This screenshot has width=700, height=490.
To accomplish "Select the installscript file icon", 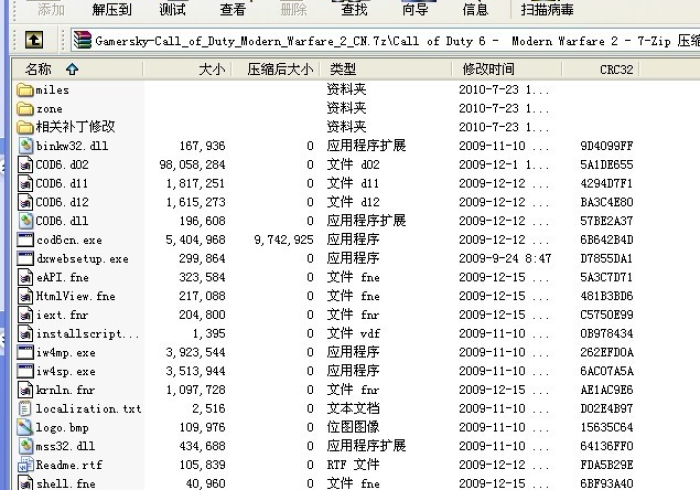I will pos(25,333).
